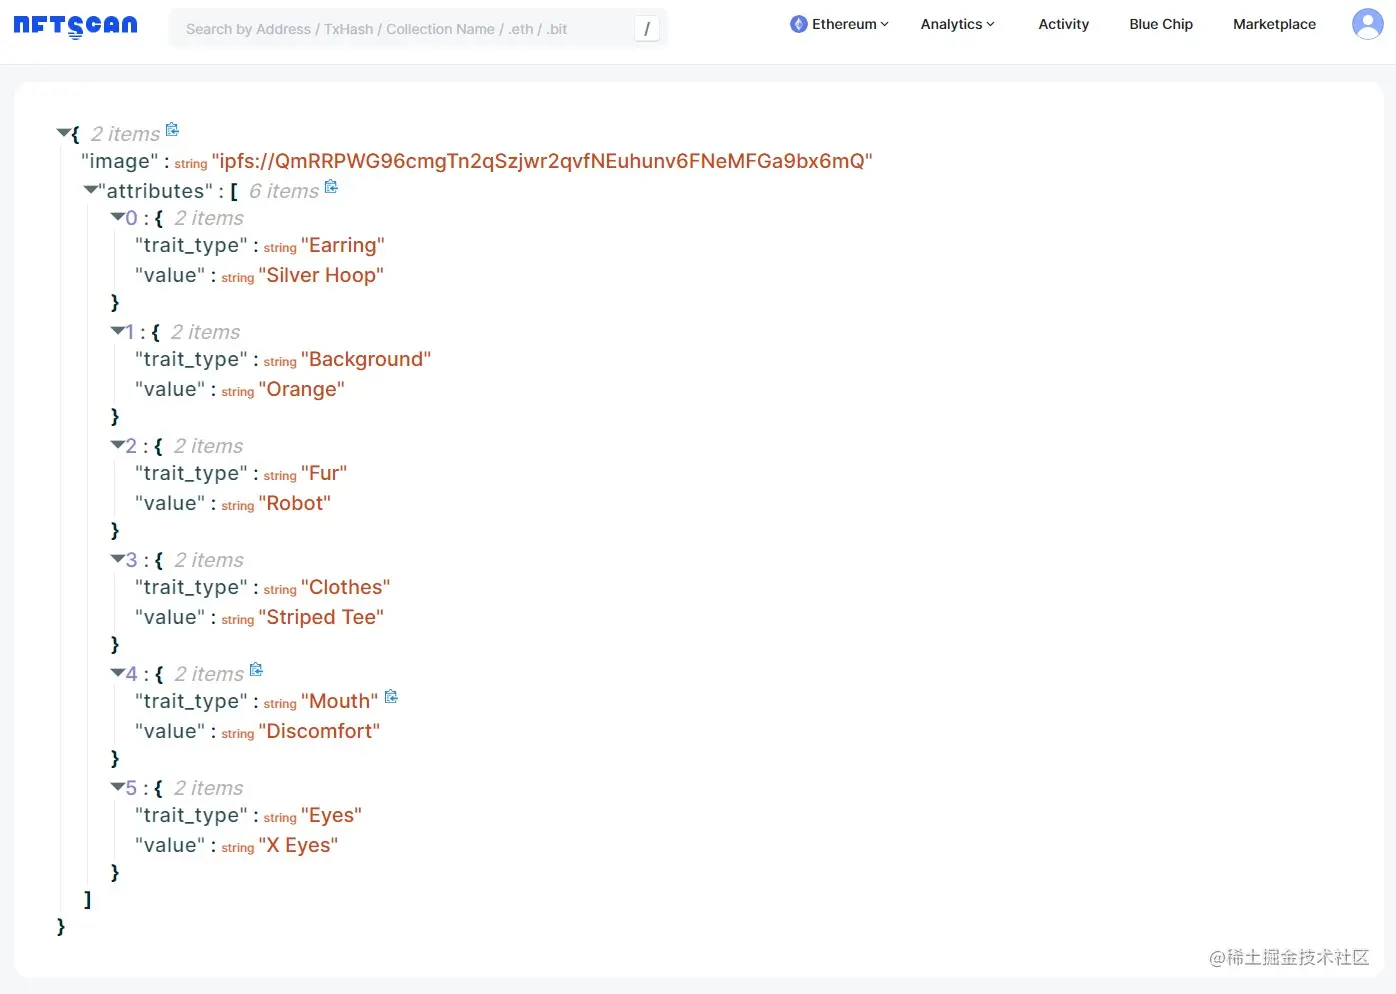Screen dimensions: 1396x994
Task: Collapse attribute item 0
Action: click(x=117, y=216)
